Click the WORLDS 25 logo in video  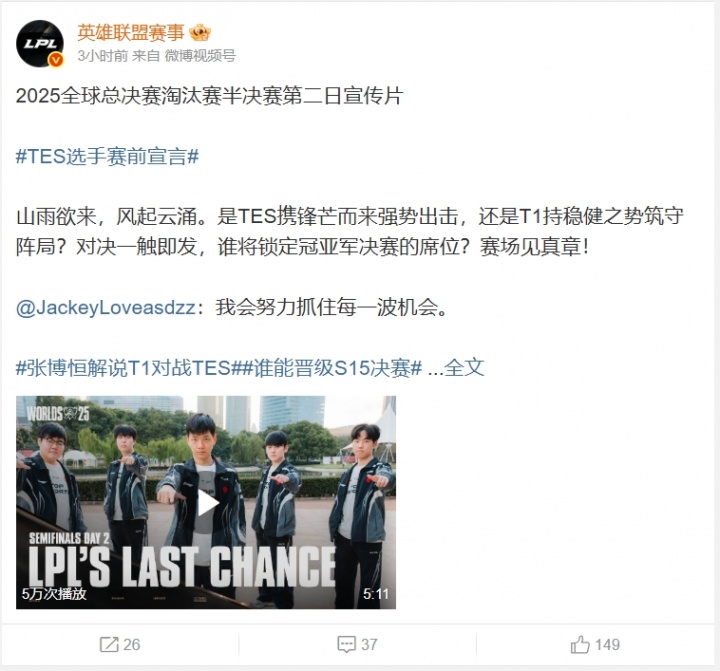click(58, 413)
